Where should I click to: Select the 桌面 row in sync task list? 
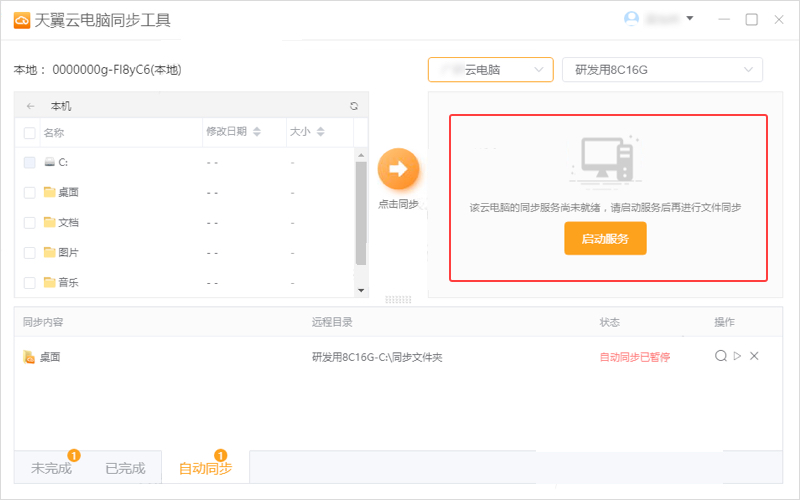(x=398, y=357)
